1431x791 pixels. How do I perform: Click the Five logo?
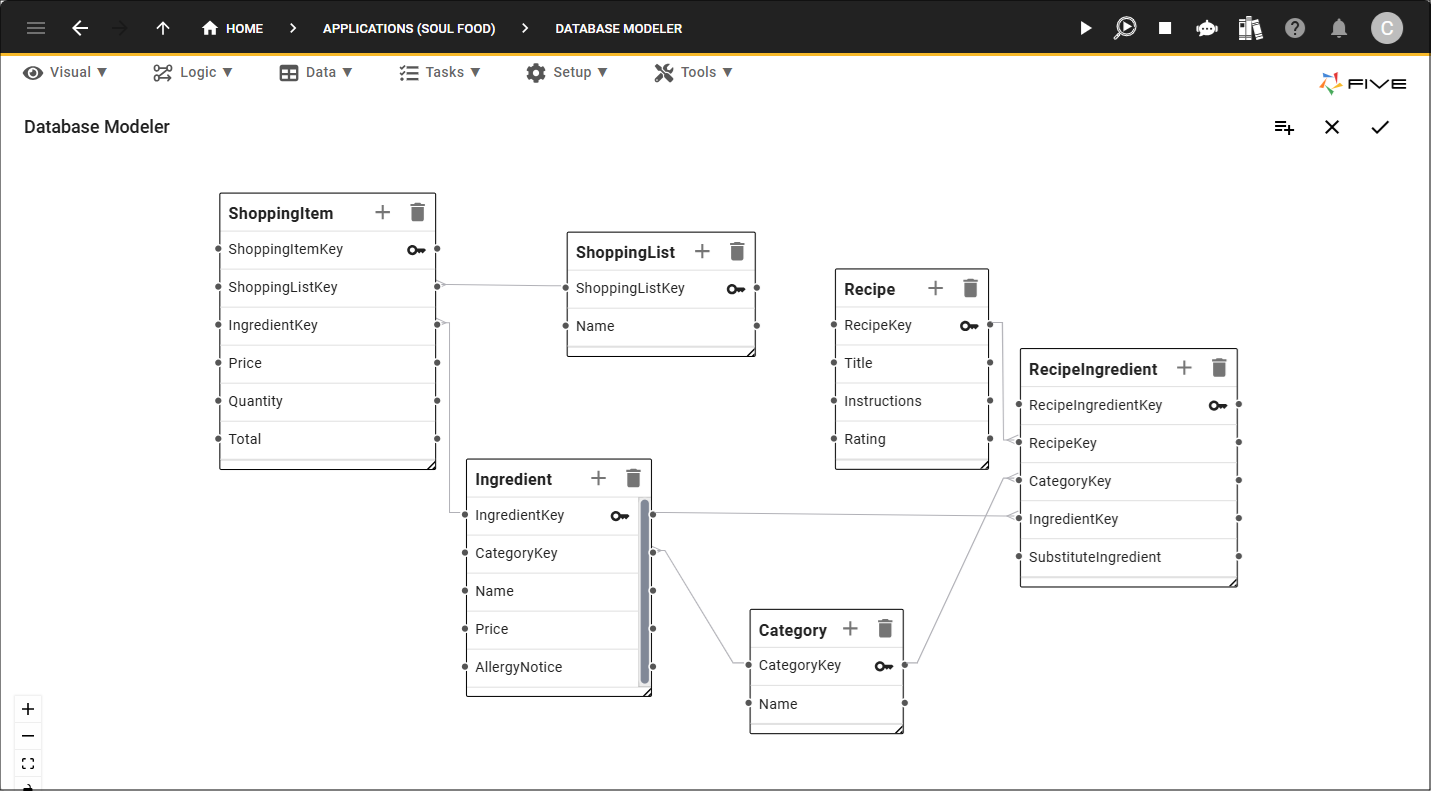click(1363, 84)
